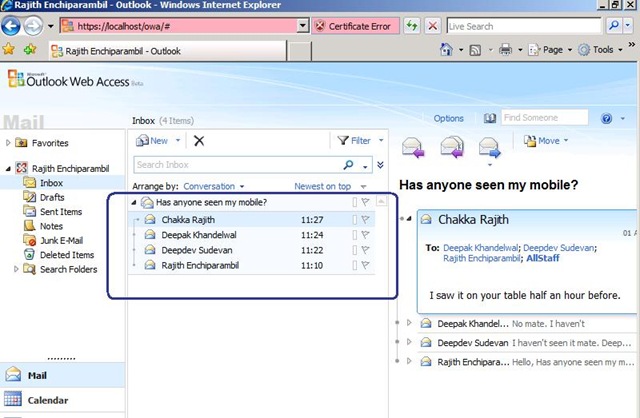This screenshot has width=640, height=418.
Task: Toggle category box on Deepdev Sudevan row
Action: pyautogui.click(x=355, y=250)
